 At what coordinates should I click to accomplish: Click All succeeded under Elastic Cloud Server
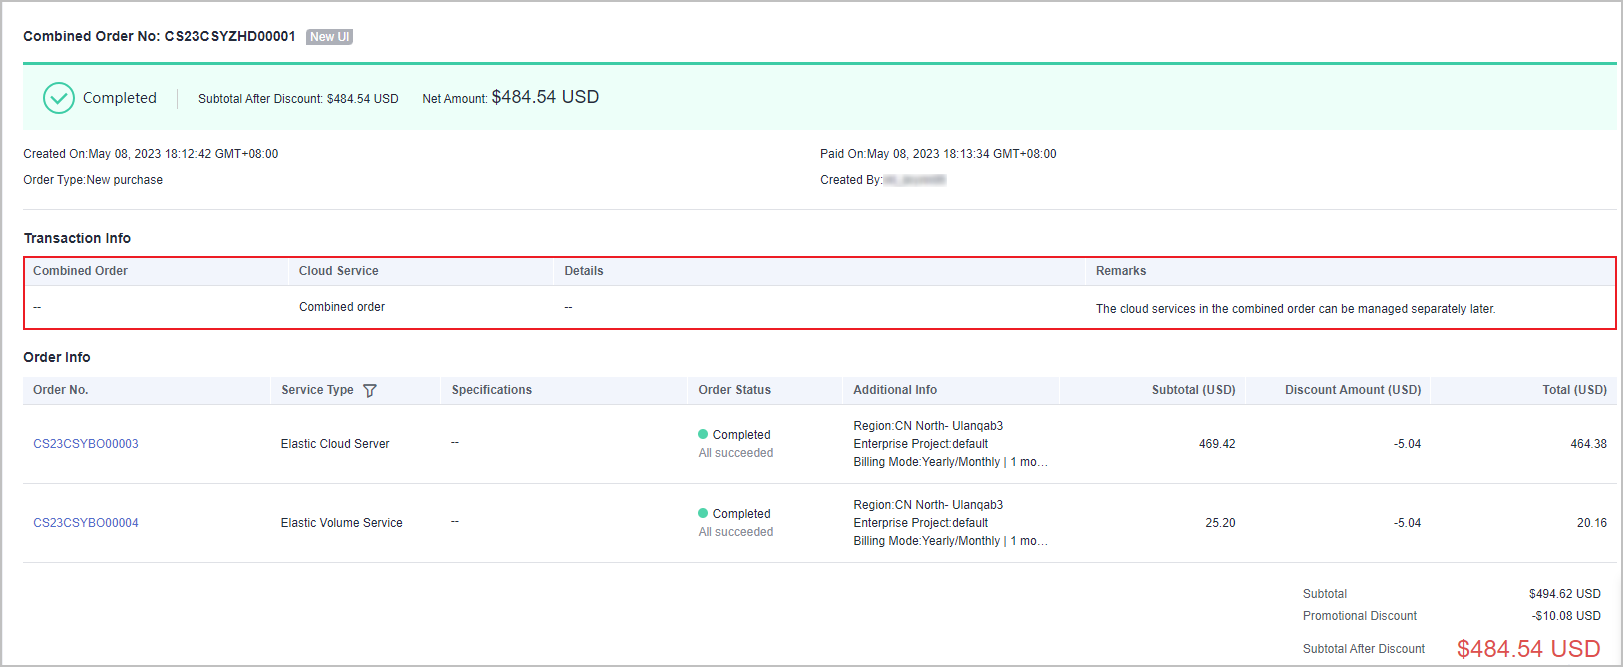click(736, 453)
